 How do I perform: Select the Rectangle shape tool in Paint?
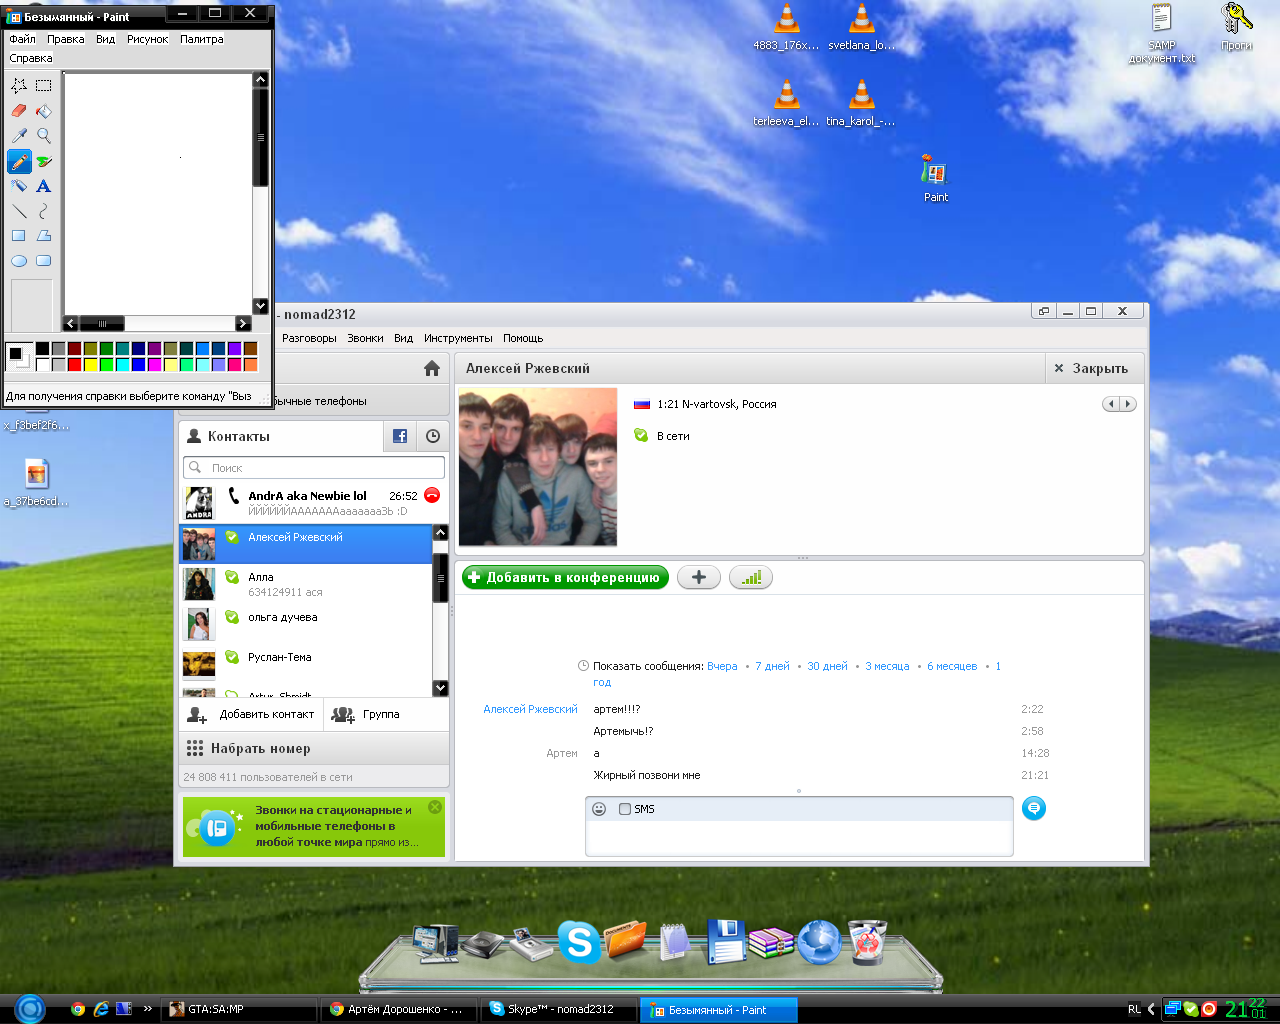tap(19, 236)
